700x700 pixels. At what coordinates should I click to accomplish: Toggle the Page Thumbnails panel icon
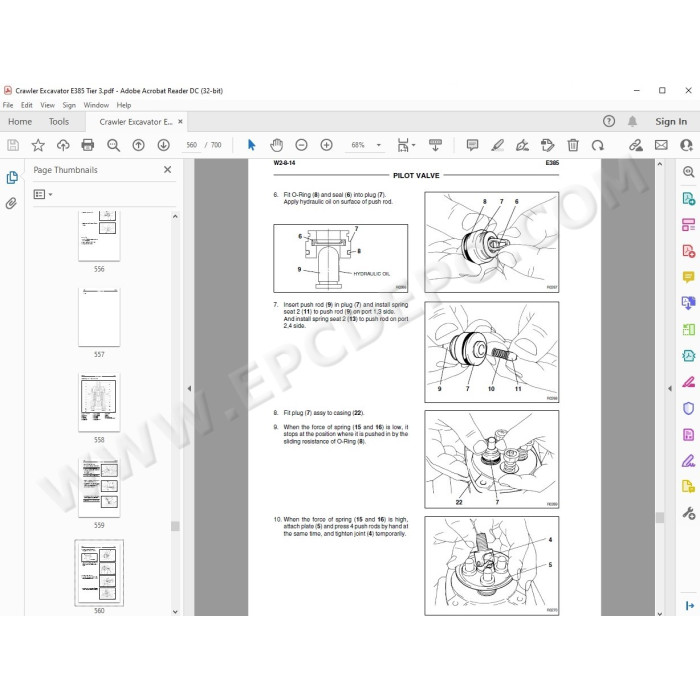[x=12, y=177]
